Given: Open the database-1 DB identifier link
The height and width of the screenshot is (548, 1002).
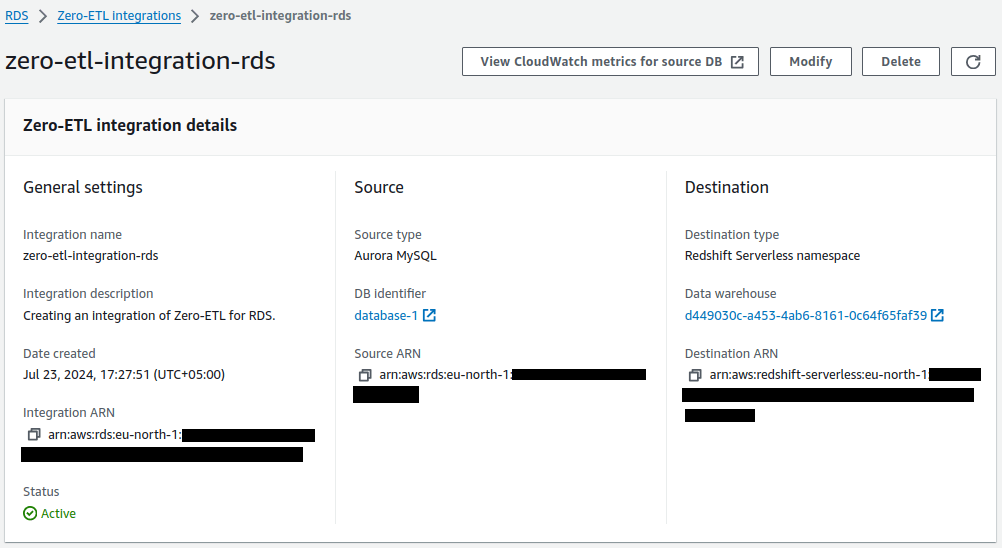Looking at the screenshot, I should [x=386, y=315].
